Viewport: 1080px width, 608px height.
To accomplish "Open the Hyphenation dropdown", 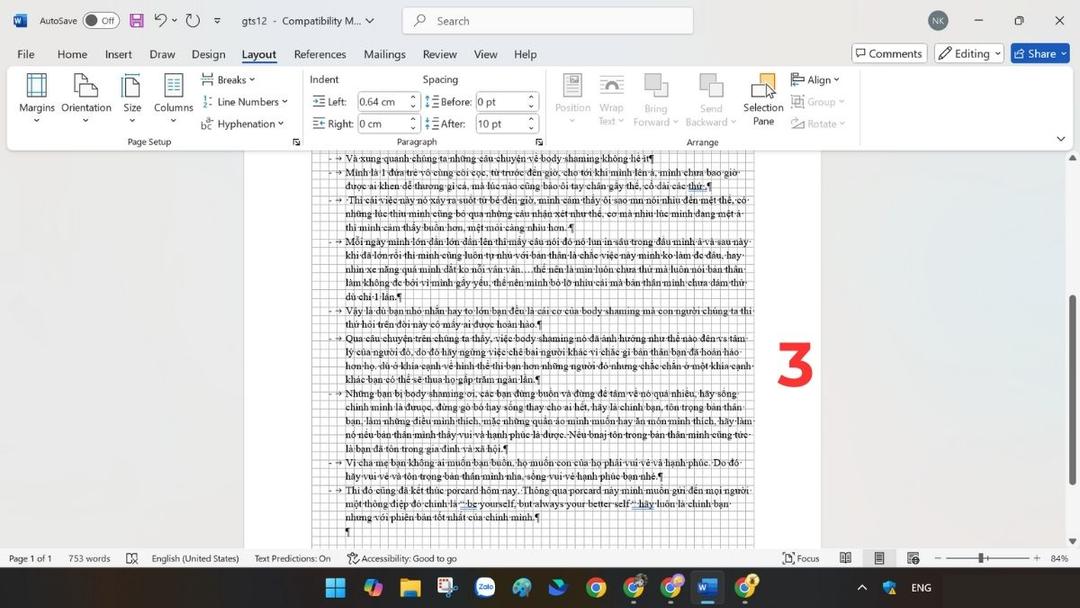I will (243, 123).
